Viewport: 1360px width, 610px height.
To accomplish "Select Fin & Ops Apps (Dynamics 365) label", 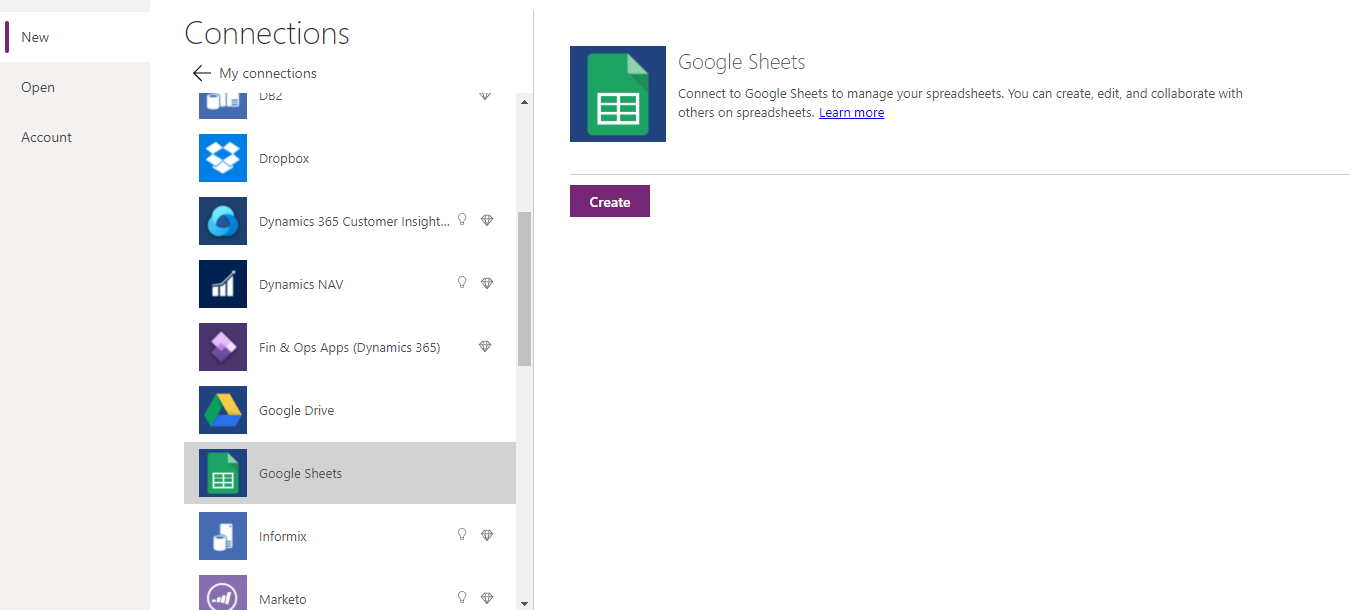I will pyautogui.click(x=349, y=347).
